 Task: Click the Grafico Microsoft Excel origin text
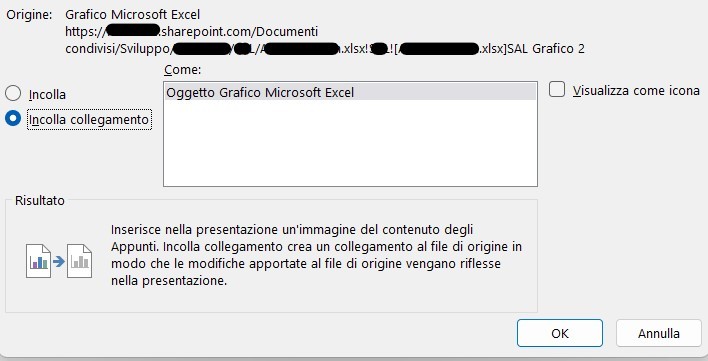tap(133, 14)
